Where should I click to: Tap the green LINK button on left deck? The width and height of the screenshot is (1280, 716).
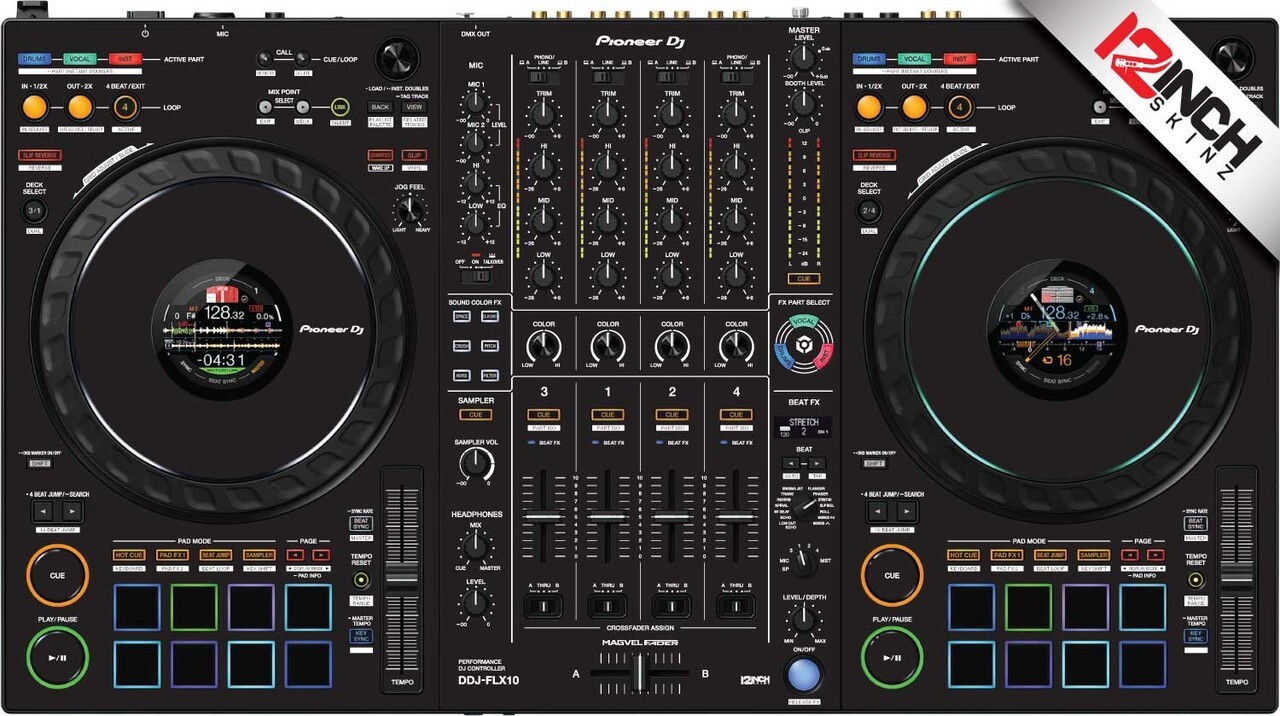coord(340,107)
